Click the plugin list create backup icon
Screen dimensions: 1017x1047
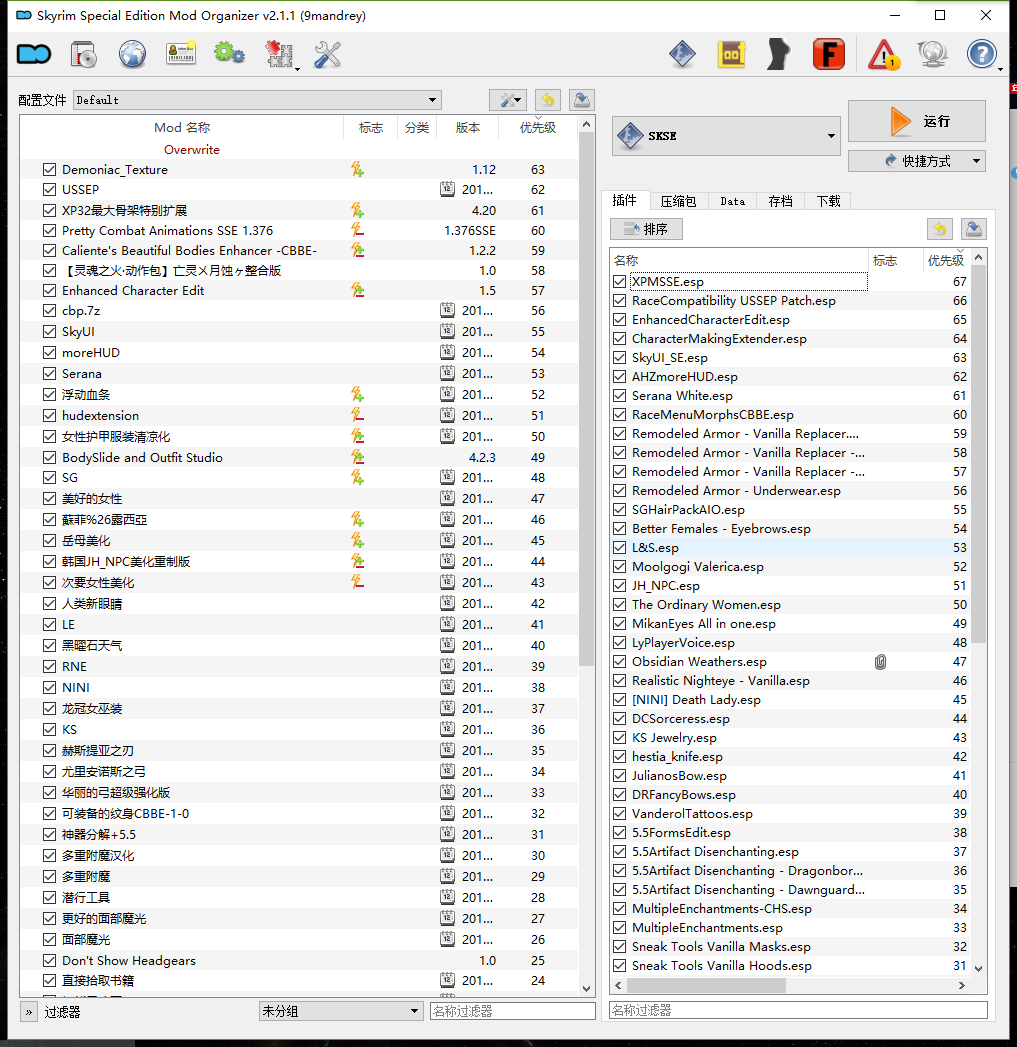[974, 229]
